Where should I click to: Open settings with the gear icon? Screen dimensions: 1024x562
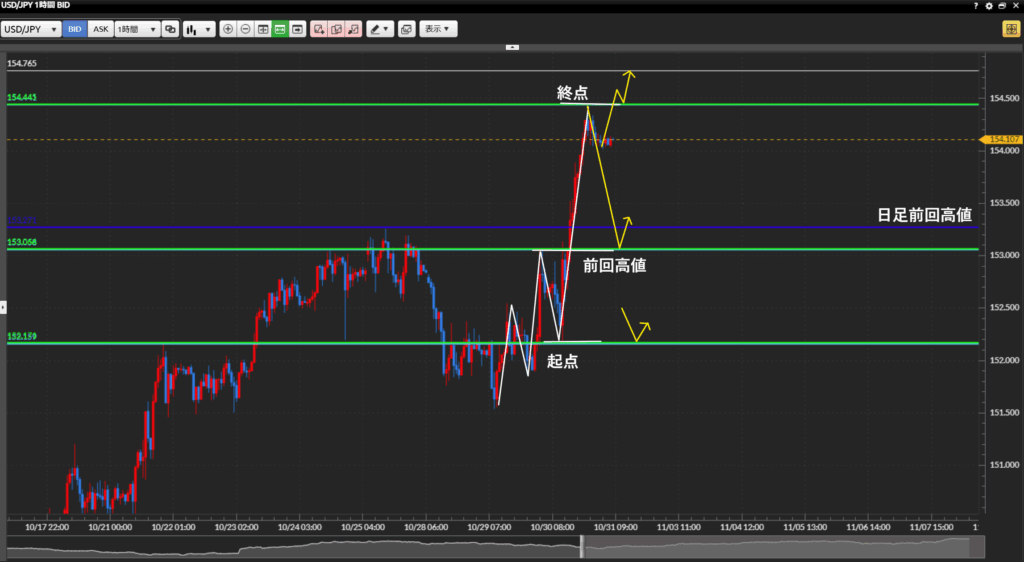point(989,6)
